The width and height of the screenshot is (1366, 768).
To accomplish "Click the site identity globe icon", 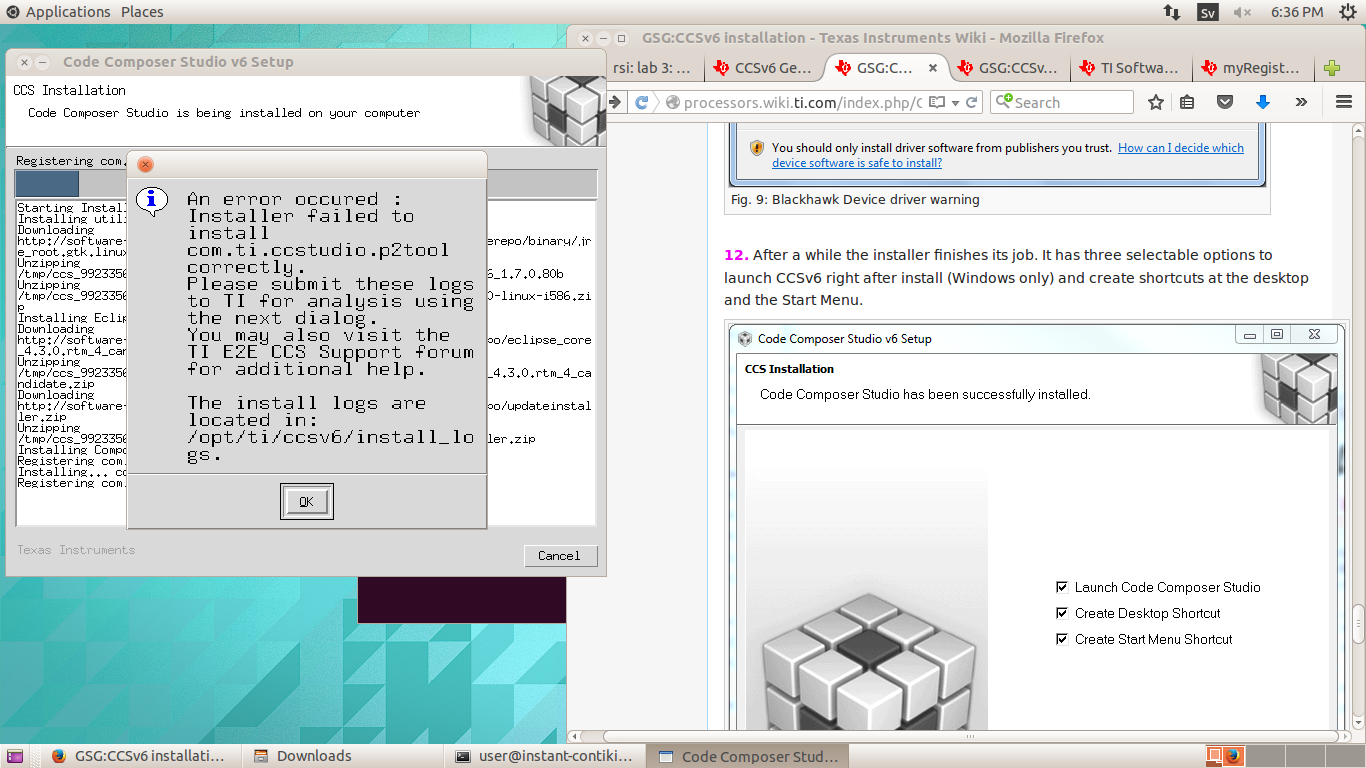I will pos(672,102).
